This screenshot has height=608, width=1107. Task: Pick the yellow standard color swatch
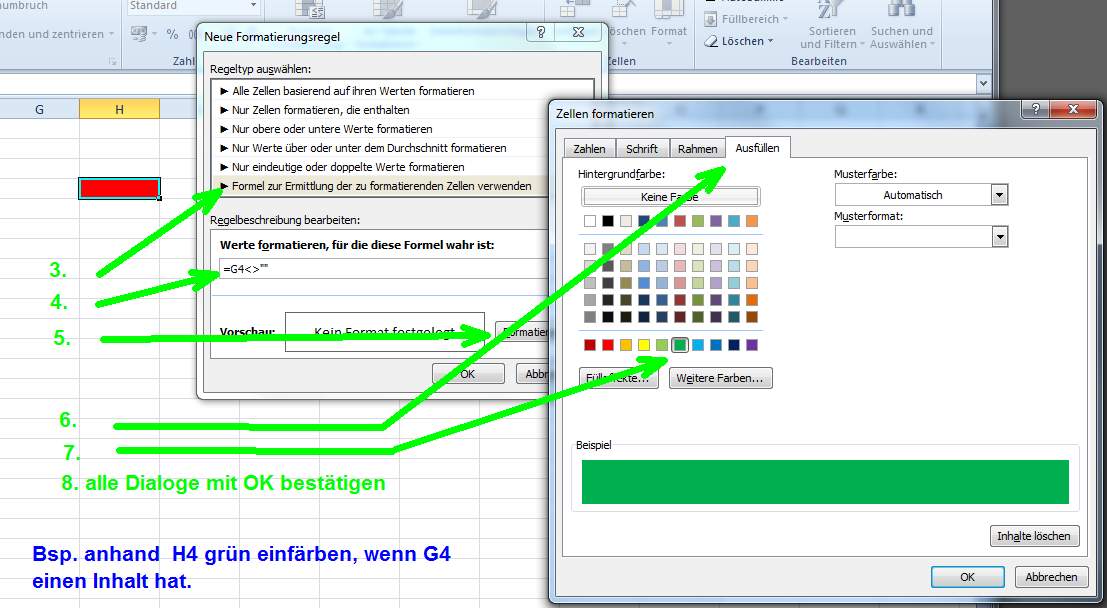(x=644, y=345)
